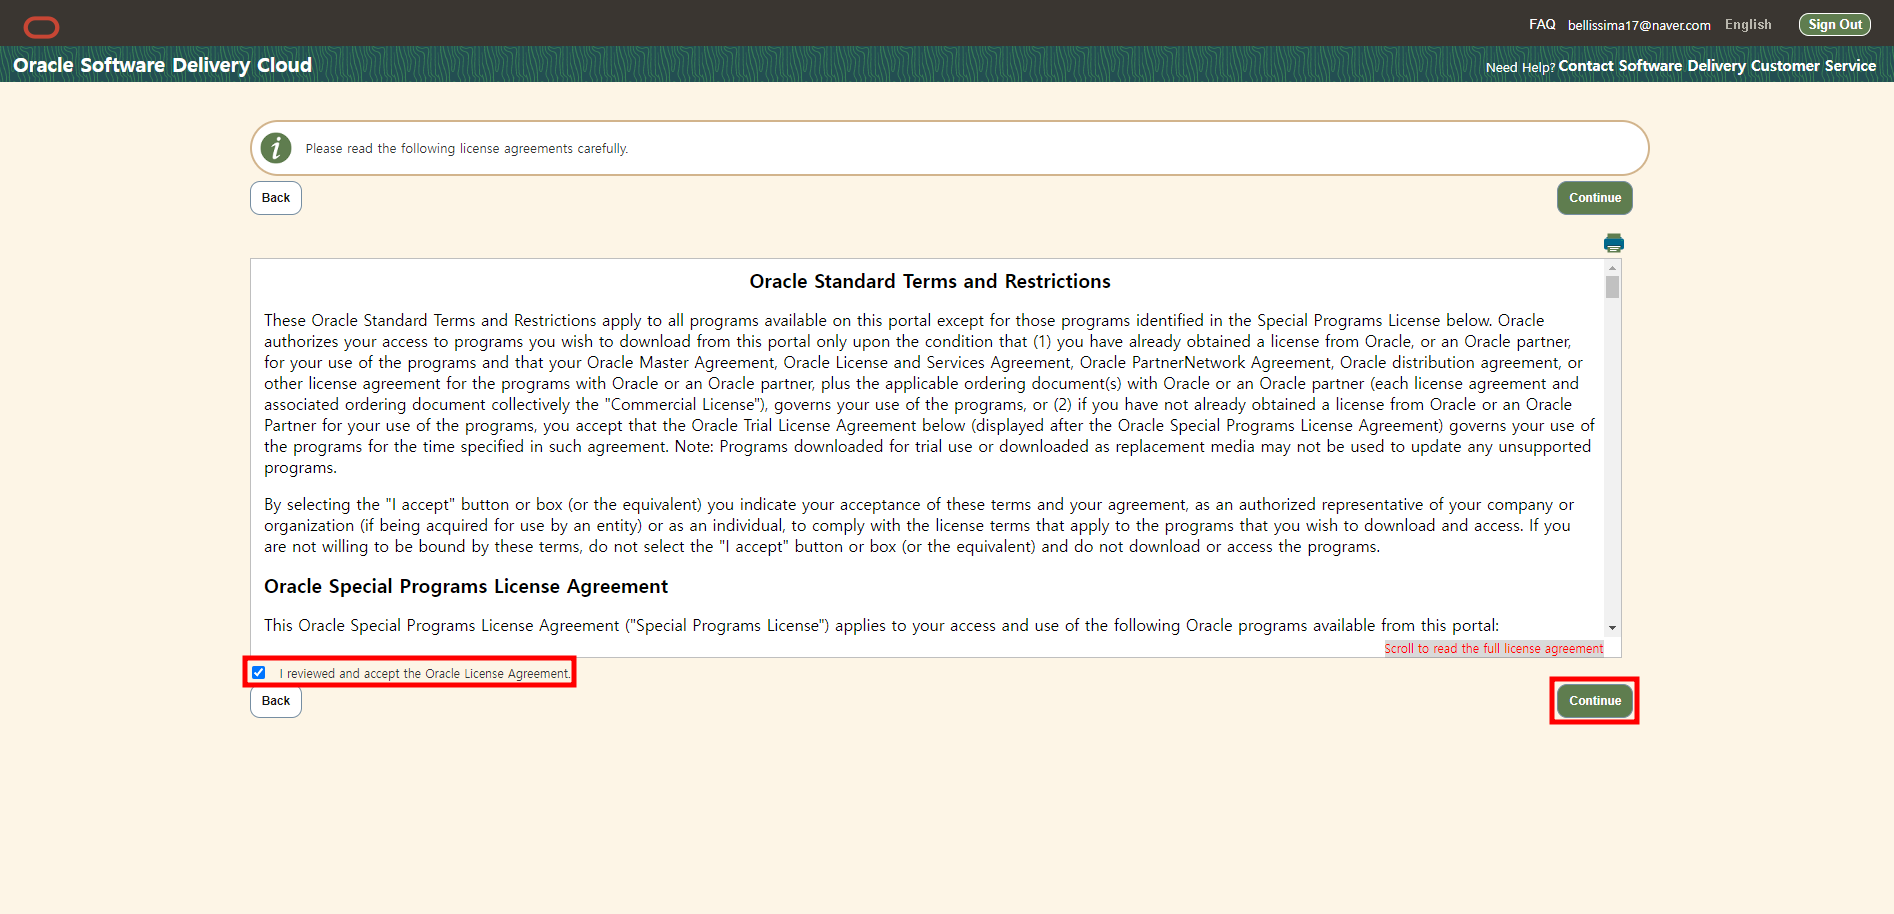1894x914 pixels.
Task: Click 'Scroll to read the full license agreement' text
Action: pos(1494,649)
